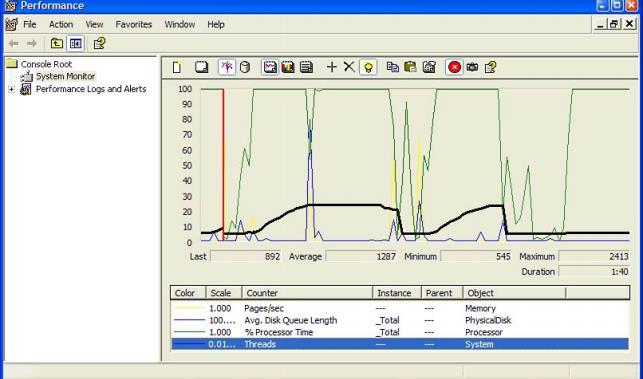Switch to View Histogram icon
This screenshot has width=643, height=379.
288,67
